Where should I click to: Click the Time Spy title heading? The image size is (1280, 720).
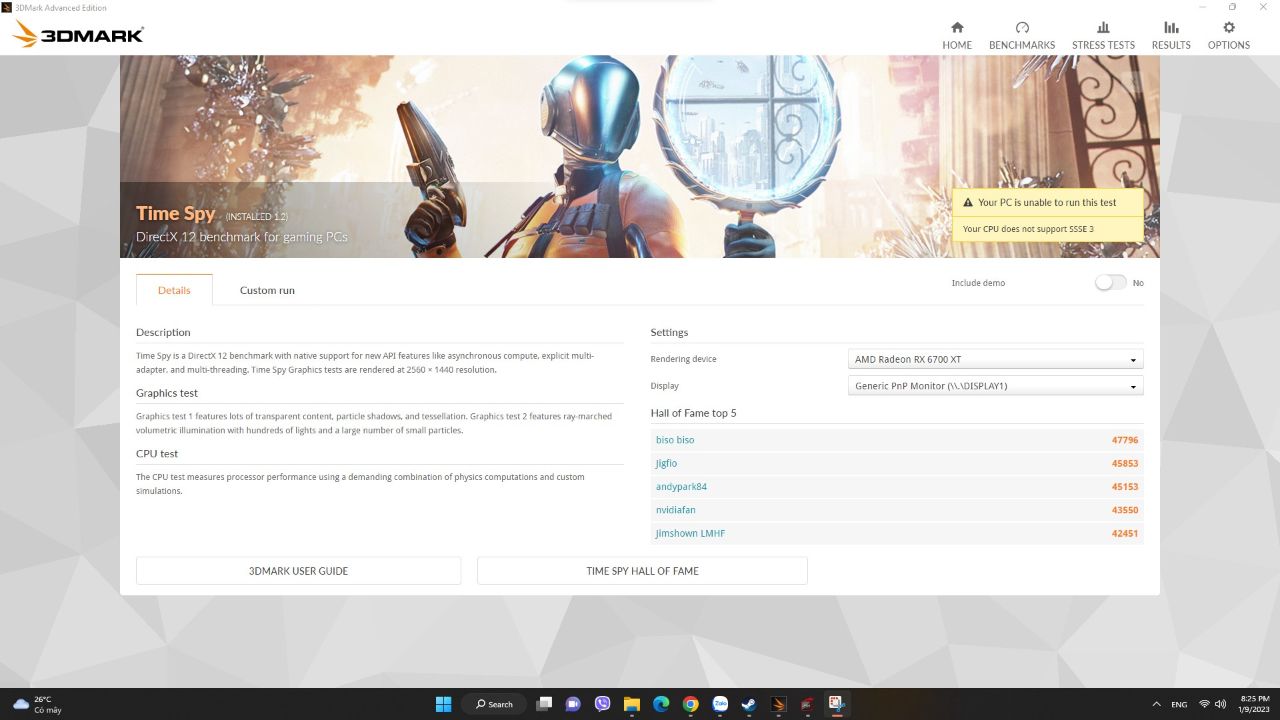point(175,213)
